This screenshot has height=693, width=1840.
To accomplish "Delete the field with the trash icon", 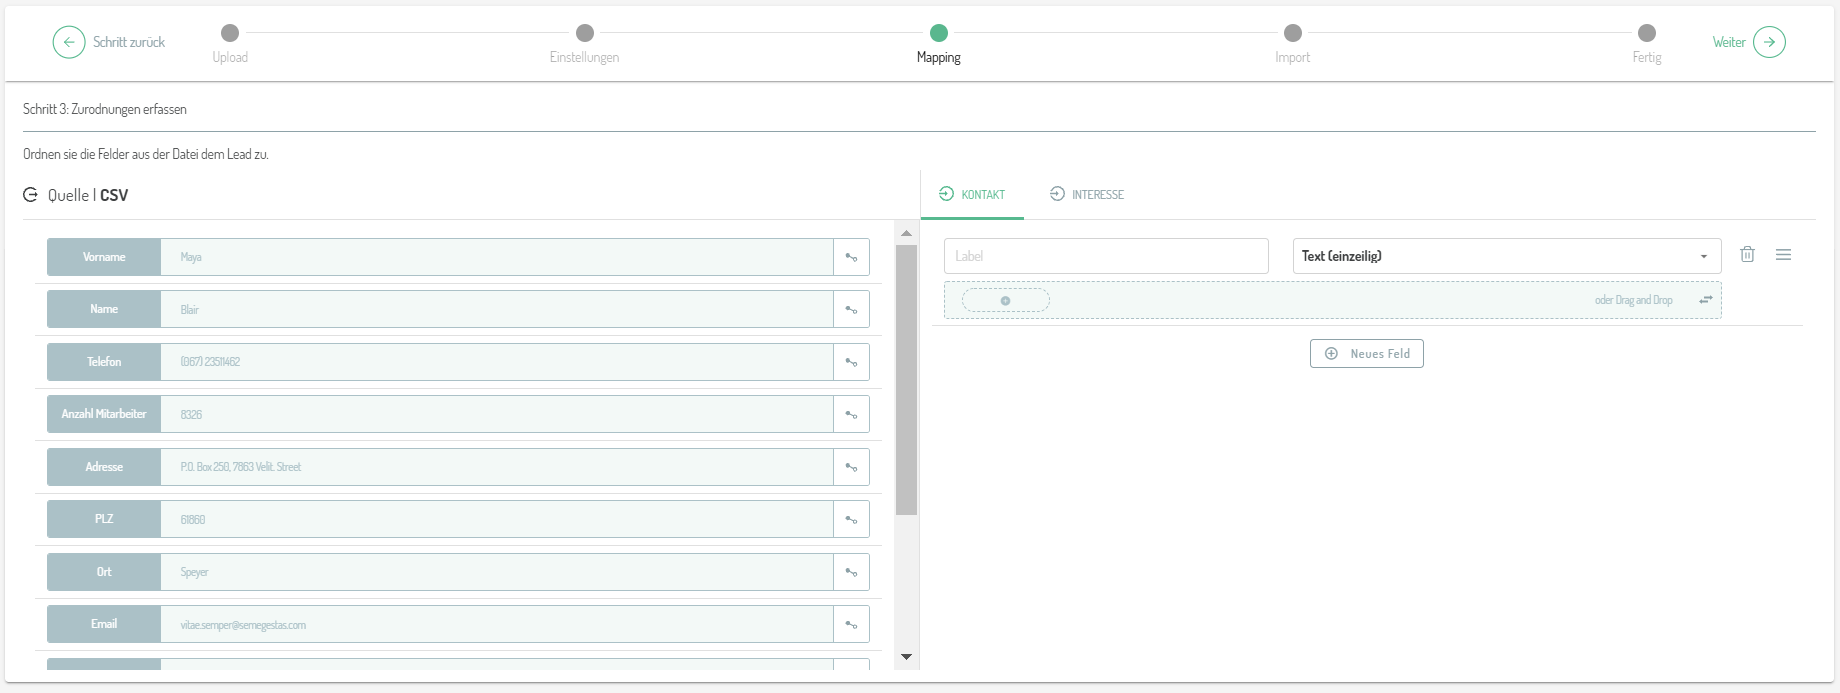I will (x=1747, y=255).
